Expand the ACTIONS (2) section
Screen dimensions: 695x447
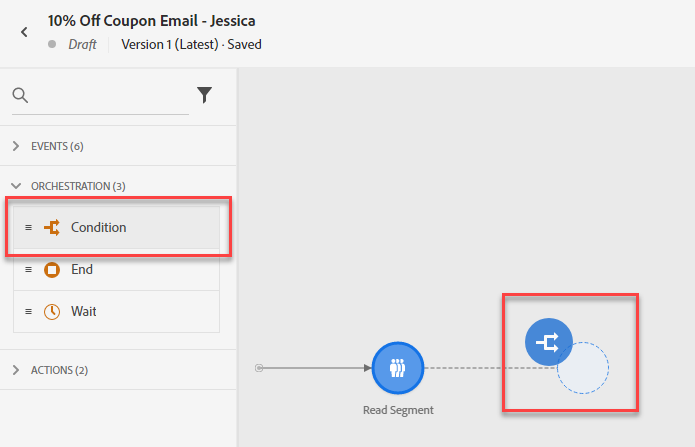16,370
